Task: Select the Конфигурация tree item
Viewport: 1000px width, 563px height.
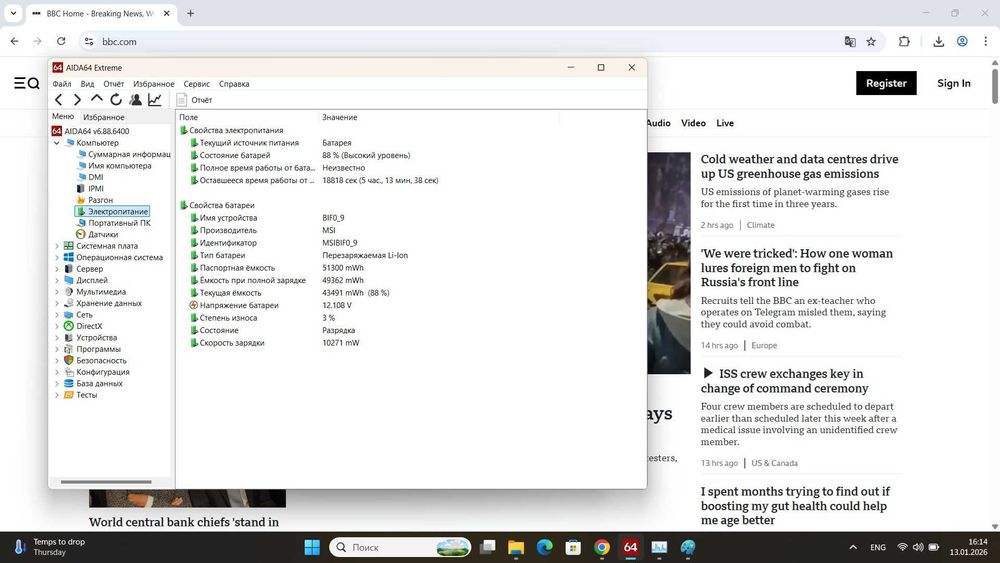Action: click(97, 372)
